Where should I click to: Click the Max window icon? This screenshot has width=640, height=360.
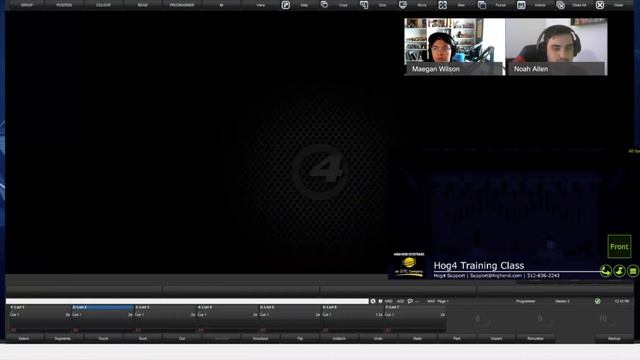(x=442, y=5)
